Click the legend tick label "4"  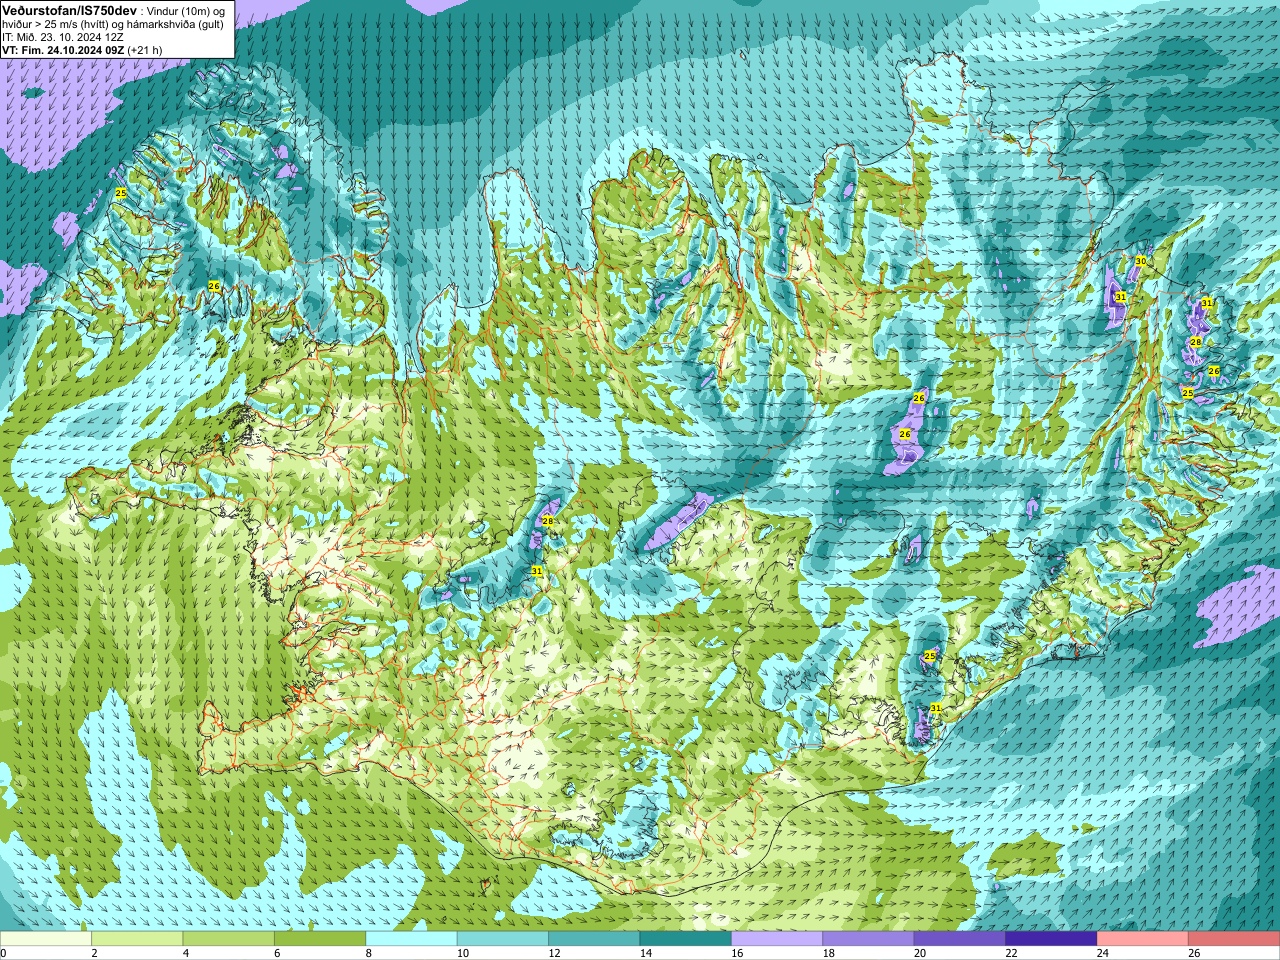pos(186,953)
